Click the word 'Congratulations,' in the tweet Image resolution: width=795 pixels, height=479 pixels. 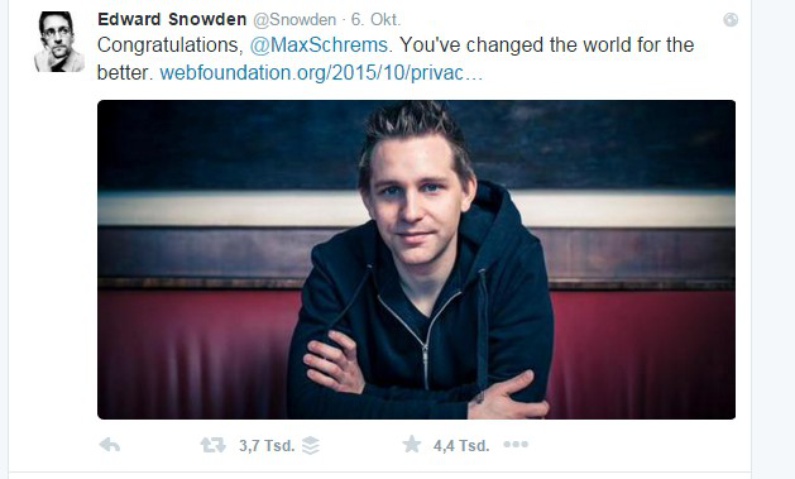tap(170, 46)
